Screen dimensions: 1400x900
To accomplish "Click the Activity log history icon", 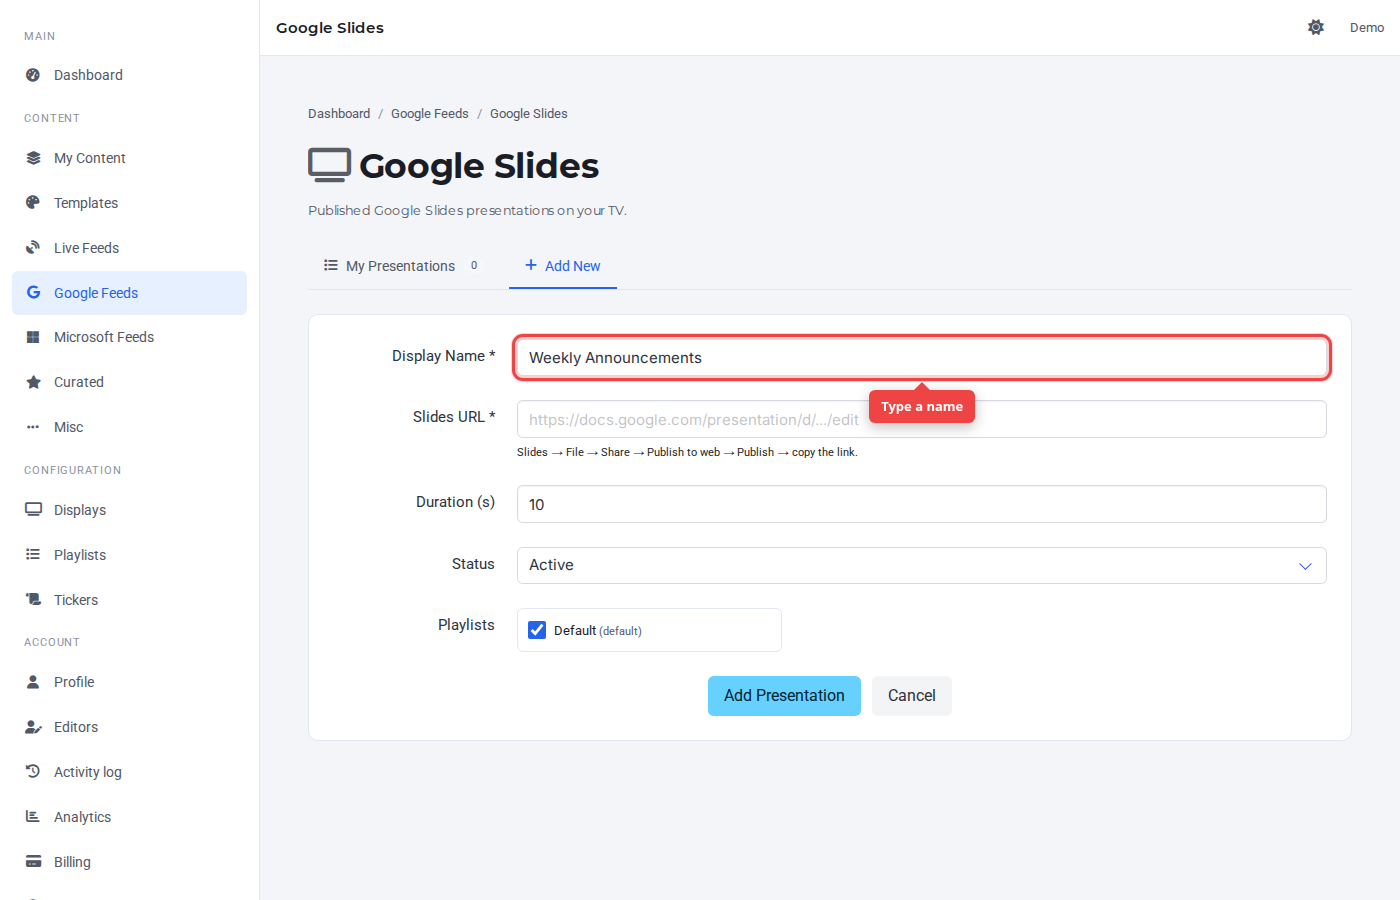I will (x=33, y=772).
